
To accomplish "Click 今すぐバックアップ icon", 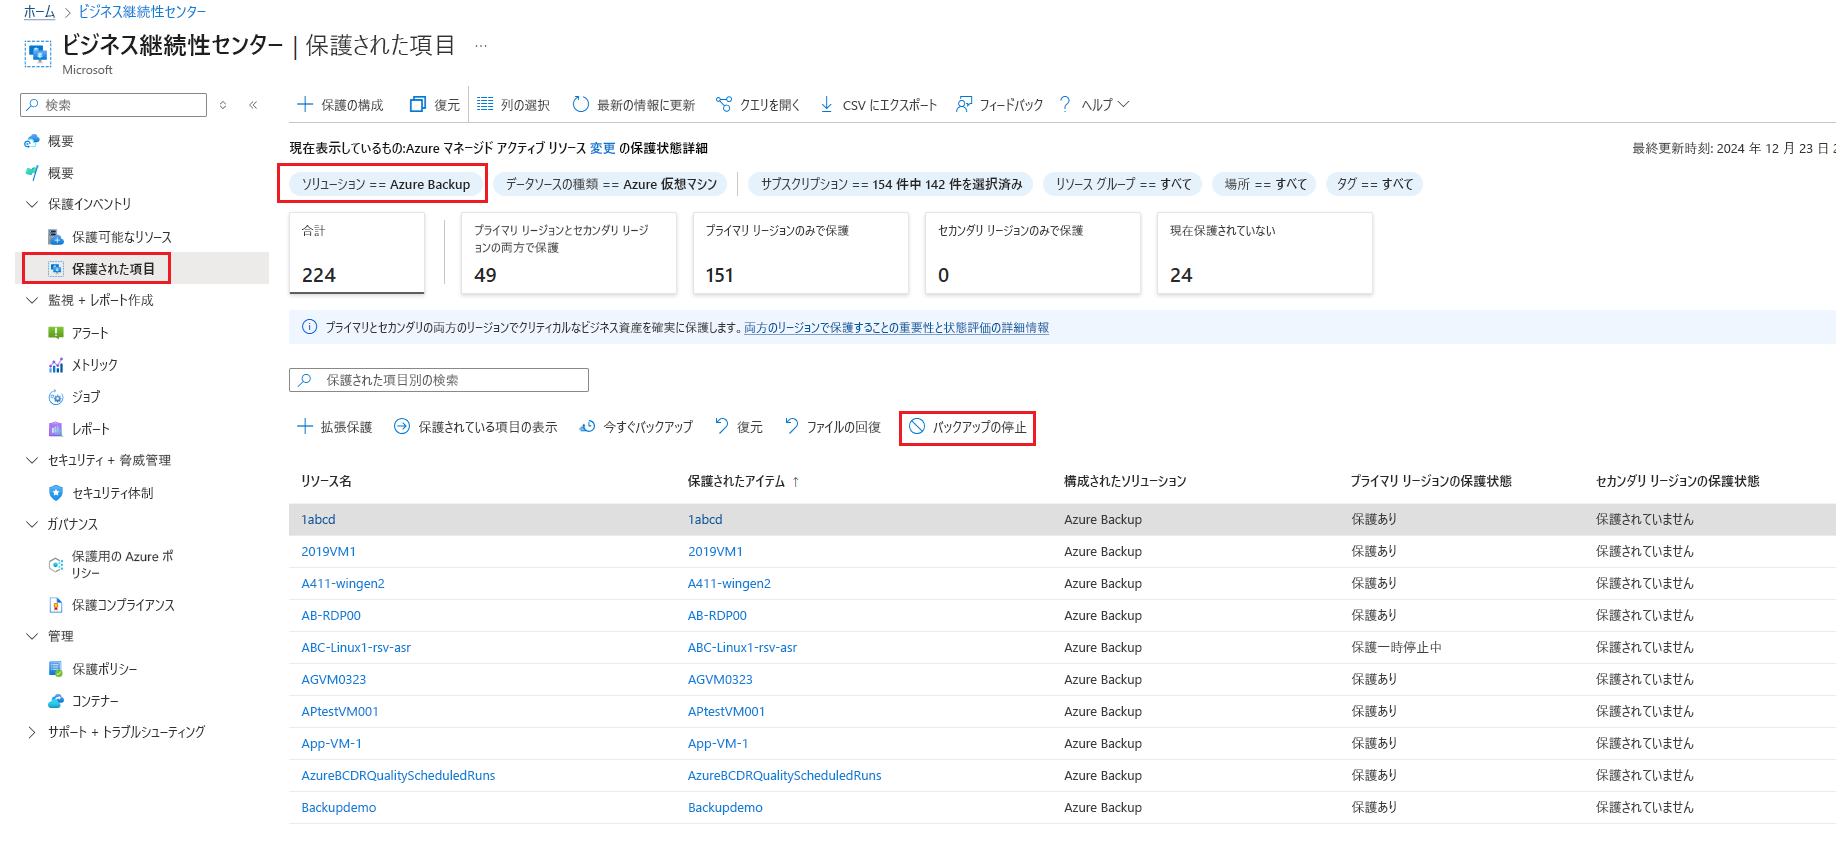I will (587, 426).
